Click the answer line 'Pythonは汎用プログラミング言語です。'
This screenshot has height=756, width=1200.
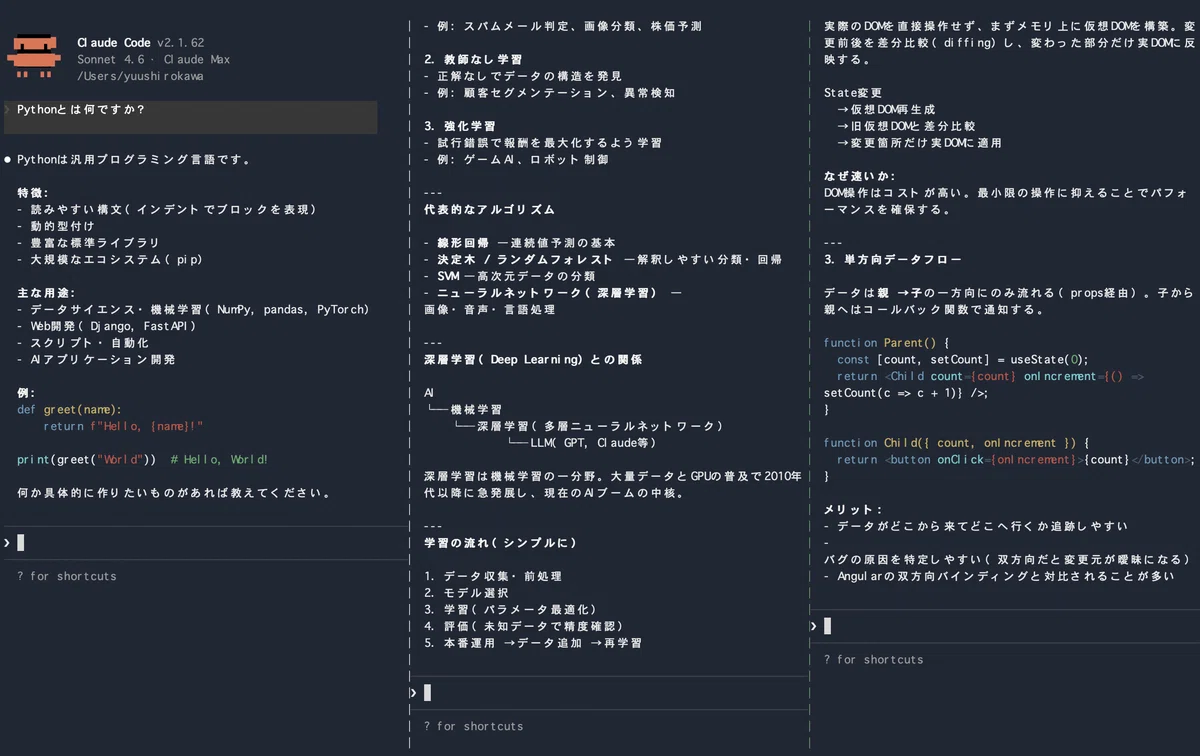(x=134, y=160)
